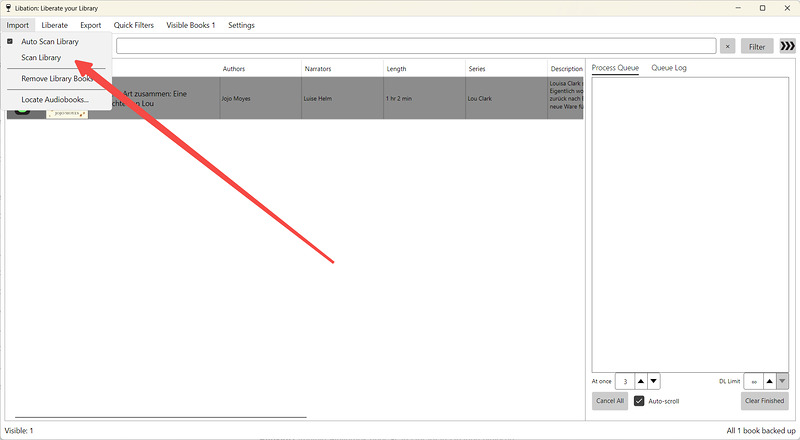Open the Quick Filters menu
This screenshot has height=440, width=800.
(134, 25)
